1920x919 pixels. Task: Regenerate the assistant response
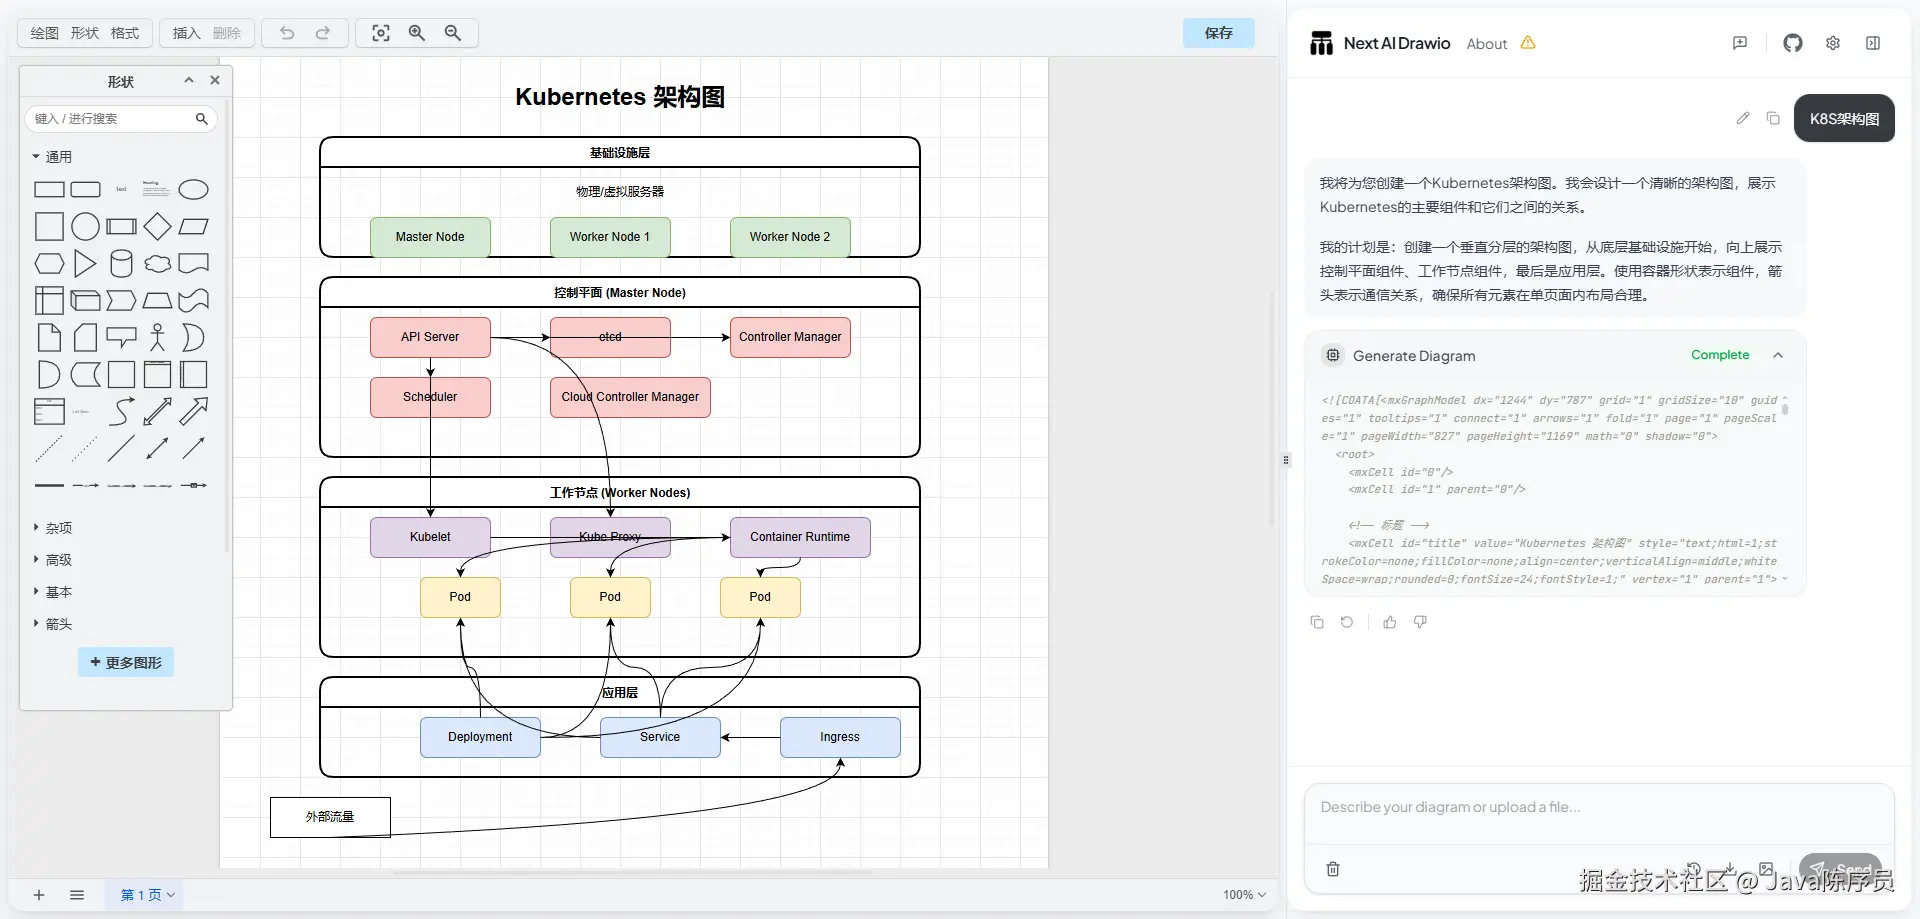tap(1347, 622)
